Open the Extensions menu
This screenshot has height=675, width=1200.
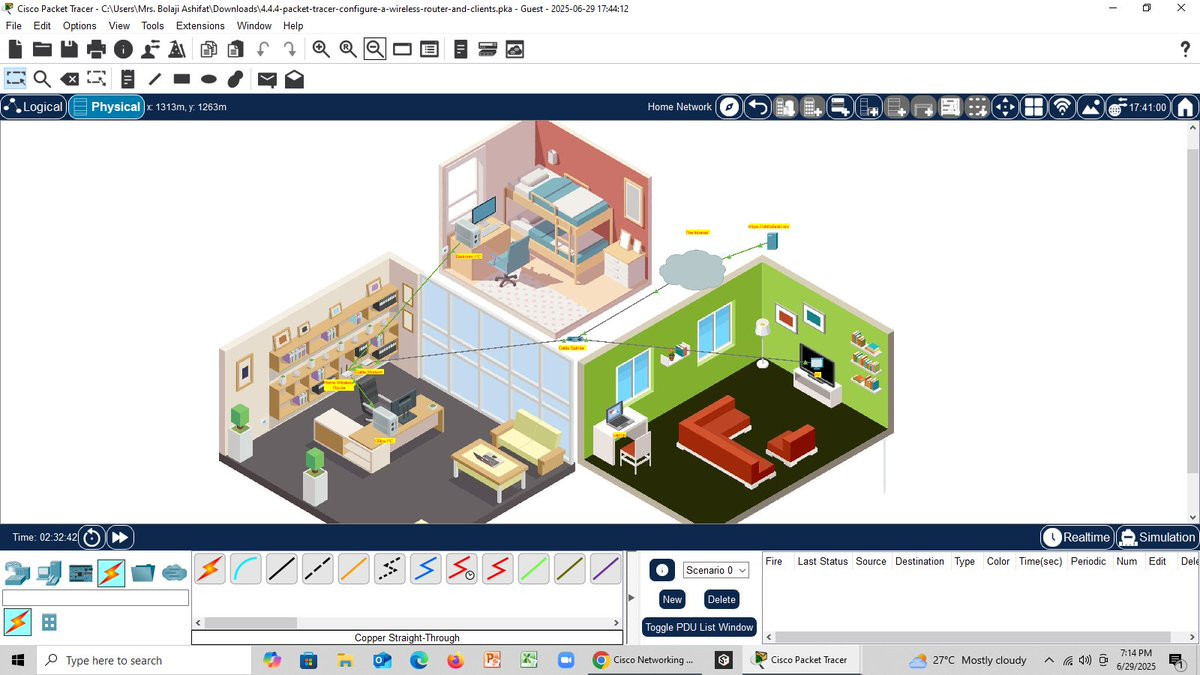200,26
